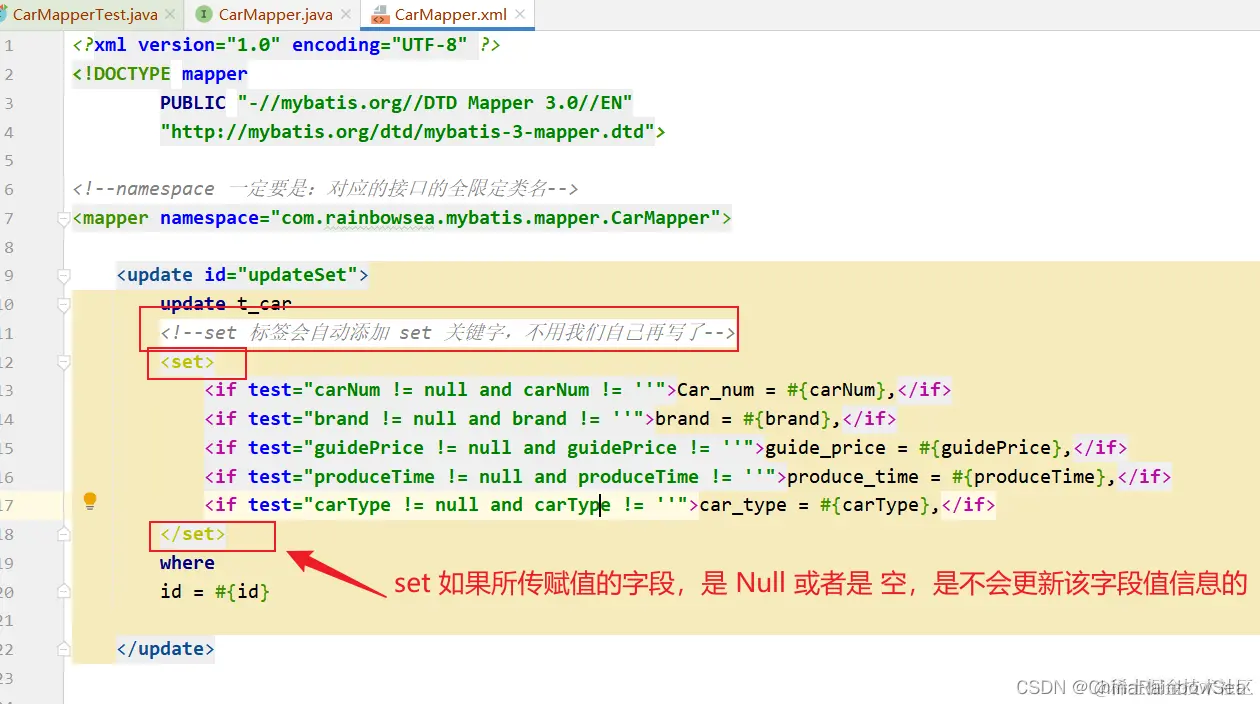This screenshot has width=1260, height=704.
Task: Collapse the mapper tag fold marker
Action: click(64, 218)
